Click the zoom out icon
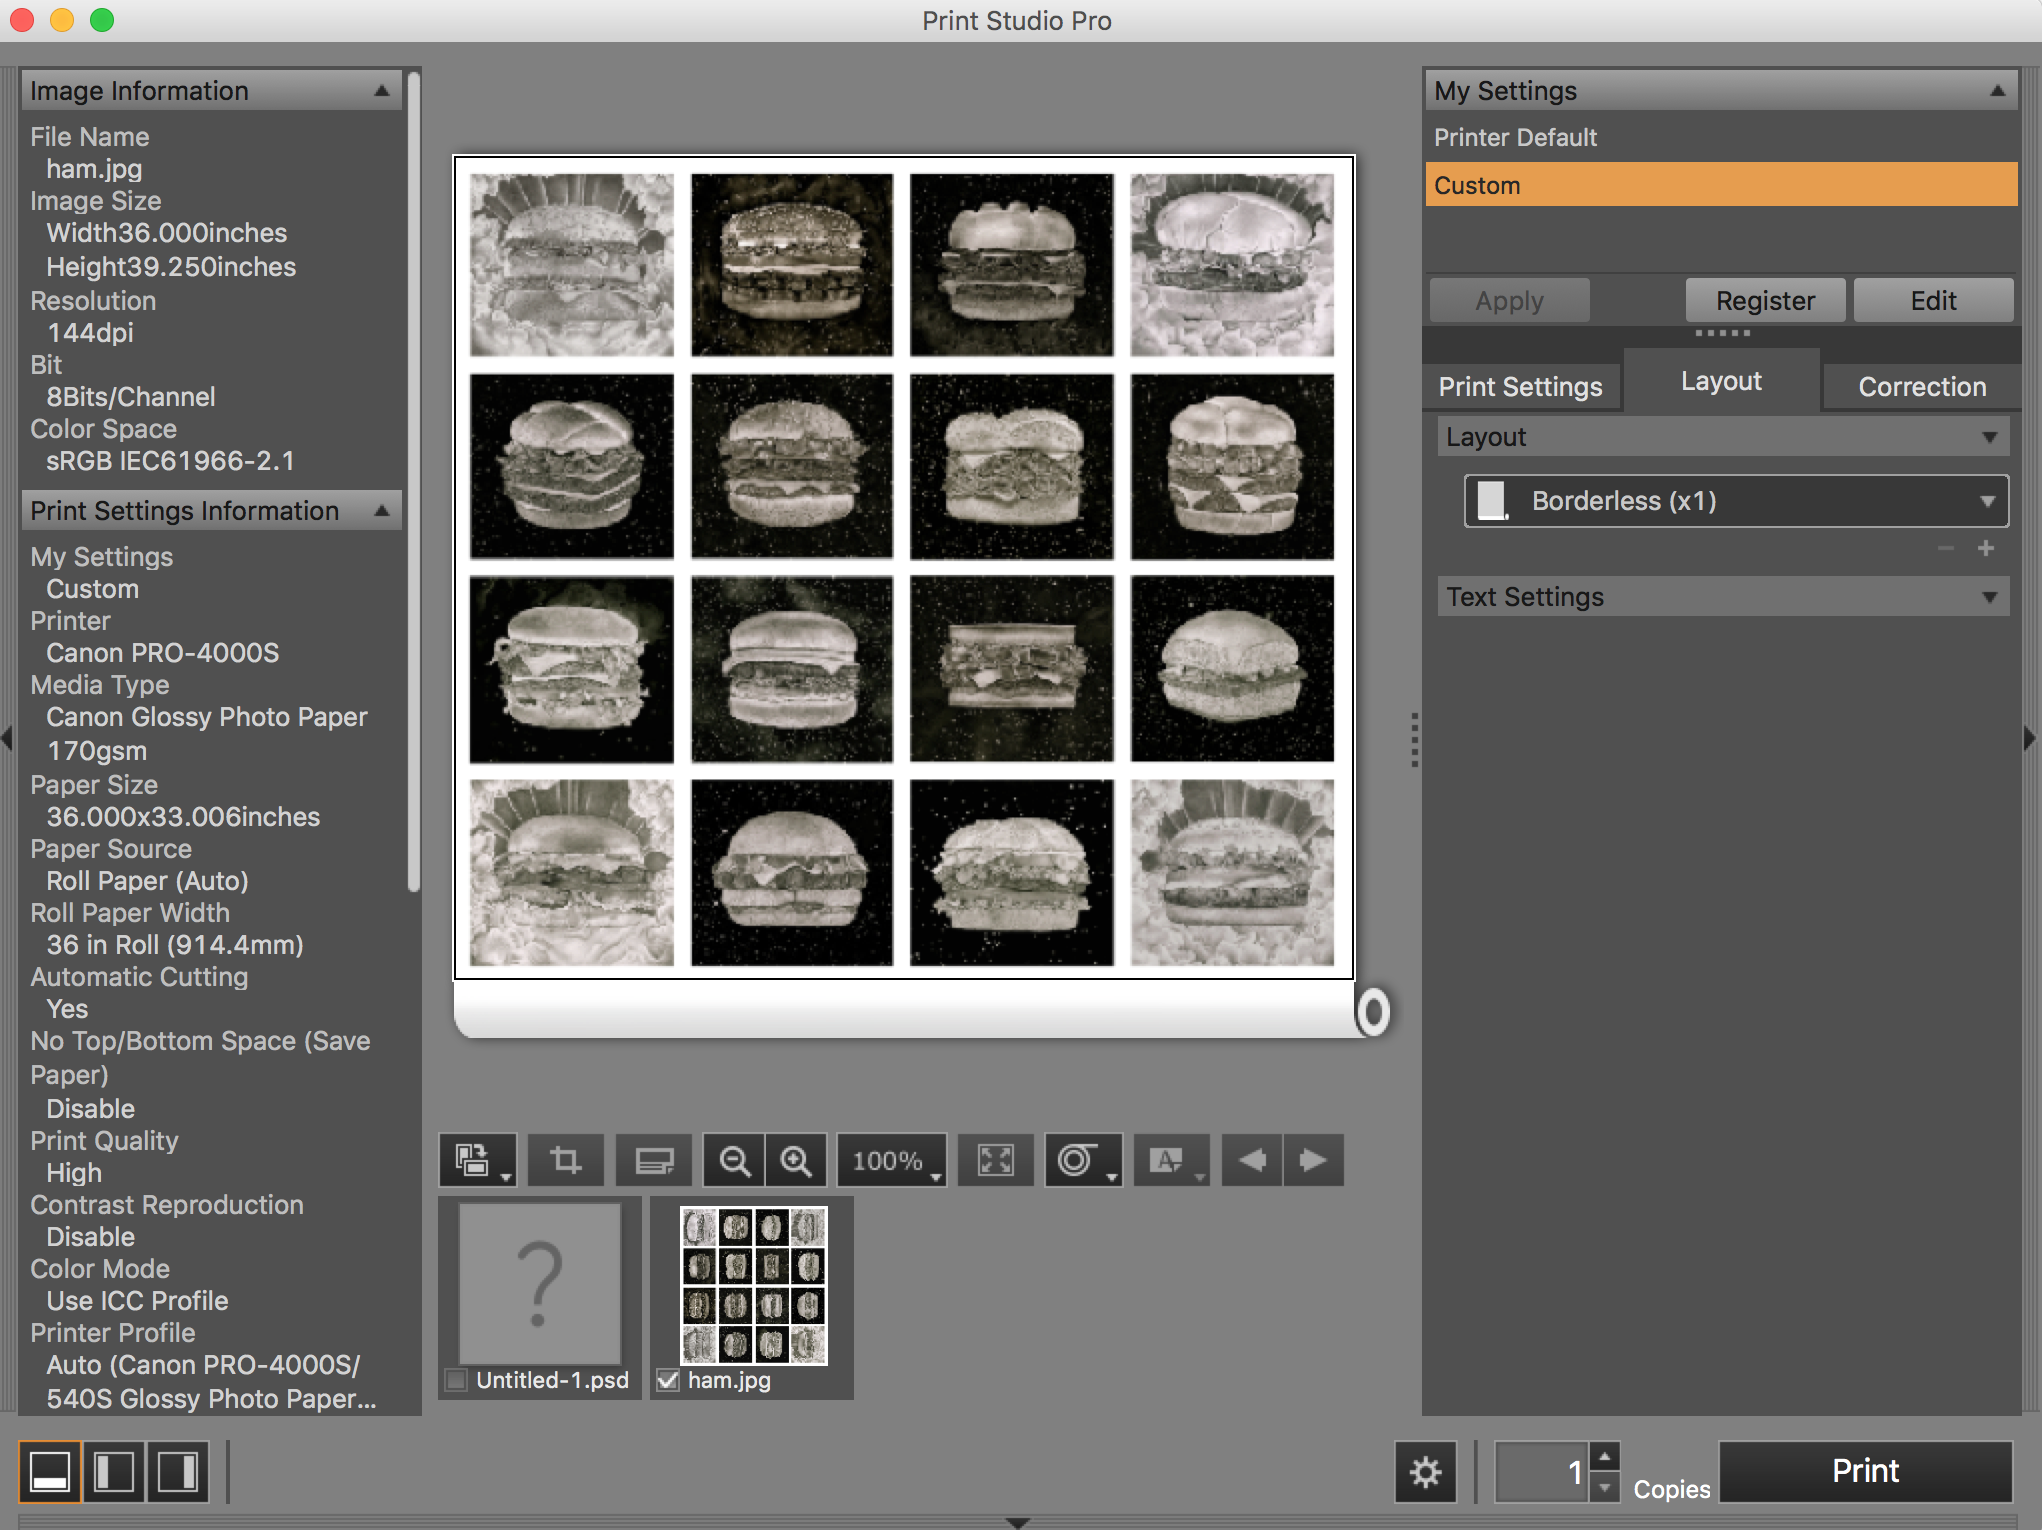This screenshot has width=2042, height=1530. [731, 1159]
